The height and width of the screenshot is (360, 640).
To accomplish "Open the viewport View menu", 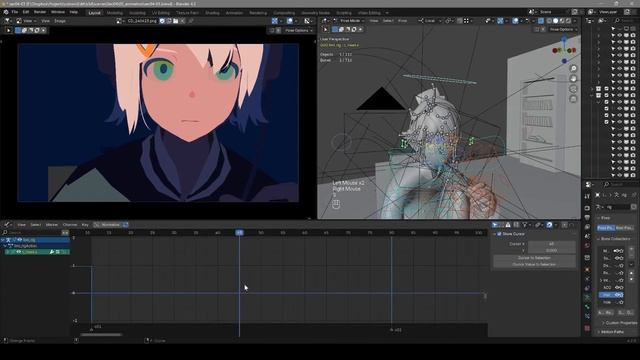I will [373, 20].
